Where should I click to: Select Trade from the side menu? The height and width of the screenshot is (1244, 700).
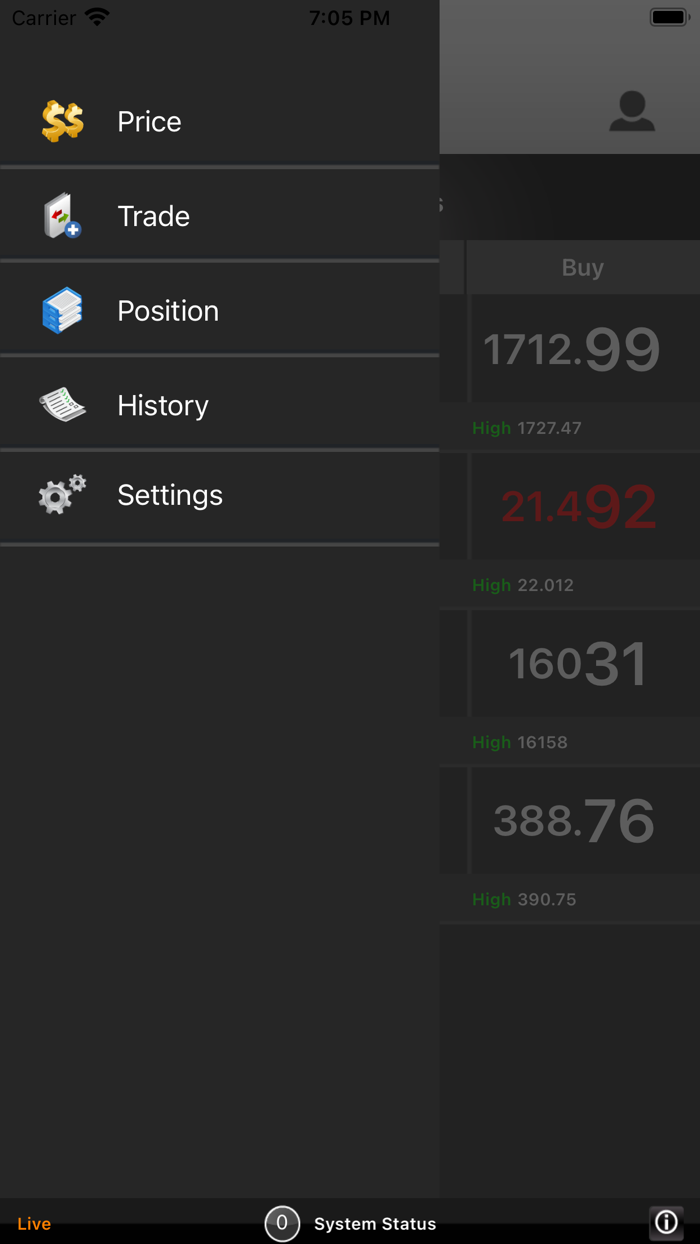click(153, 216)
